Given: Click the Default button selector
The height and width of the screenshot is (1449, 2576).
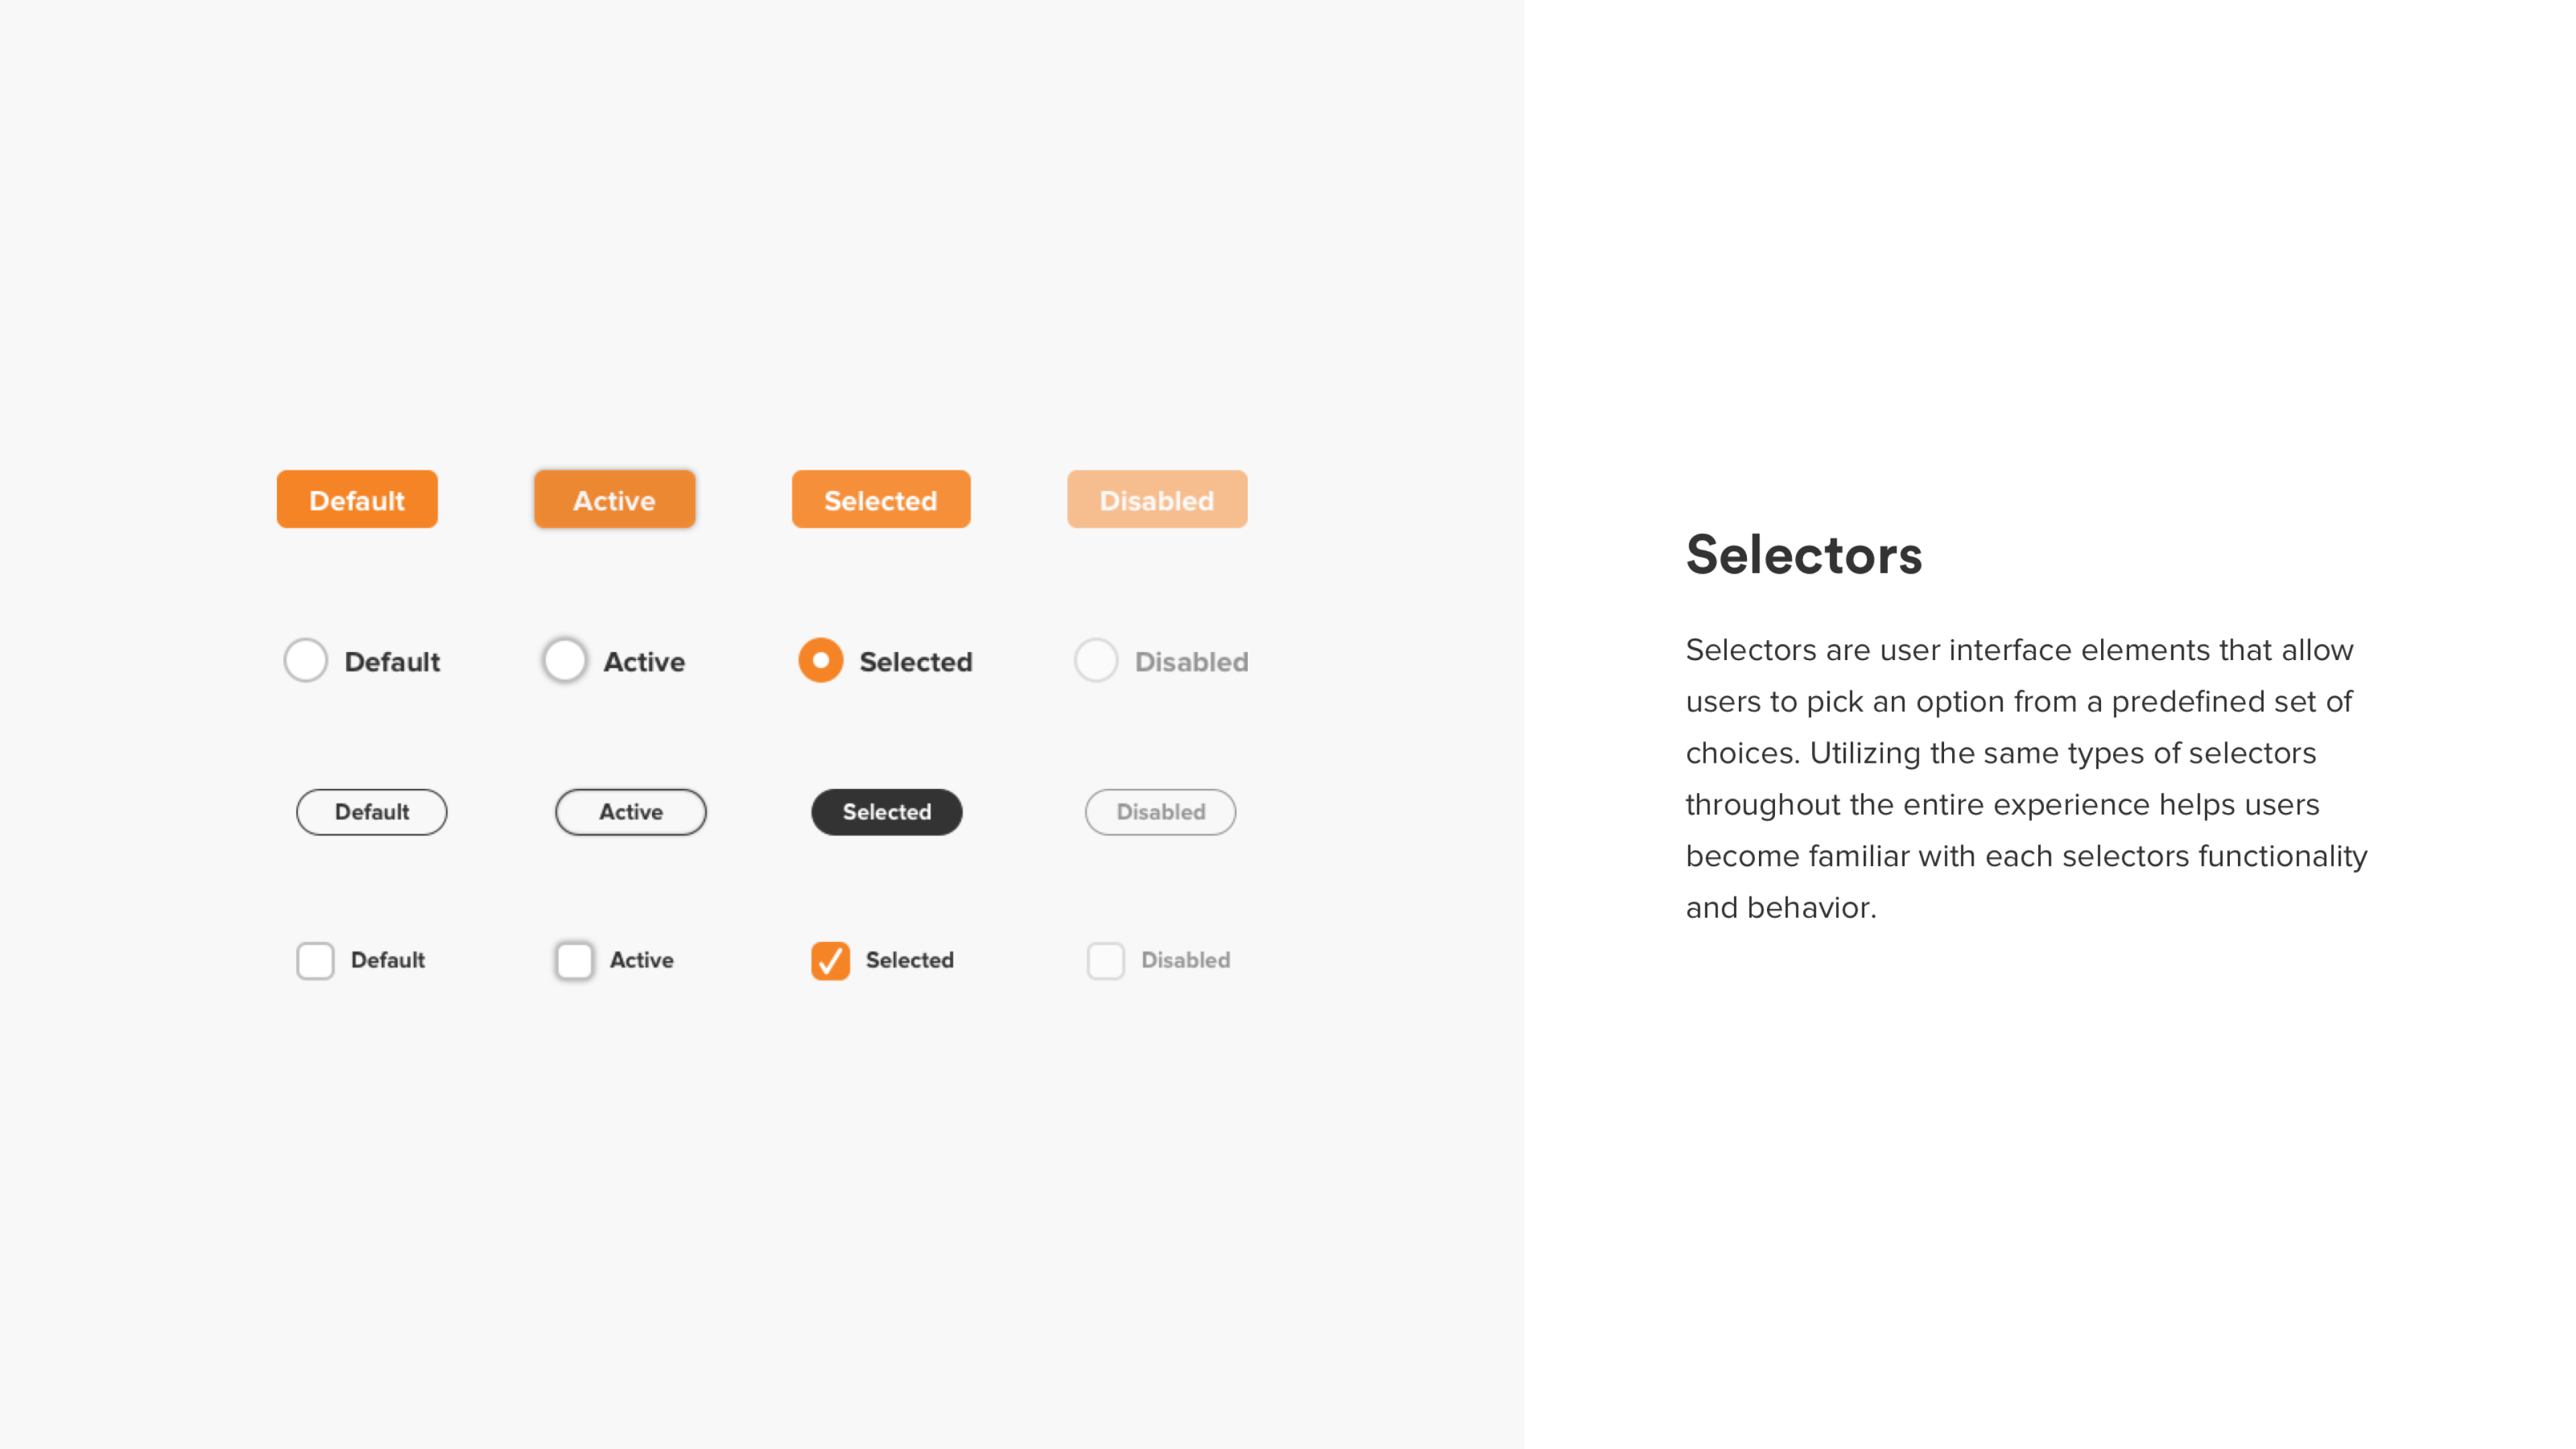Looking at the screenshot, I should pyautogui.click(x=356, y=499).
